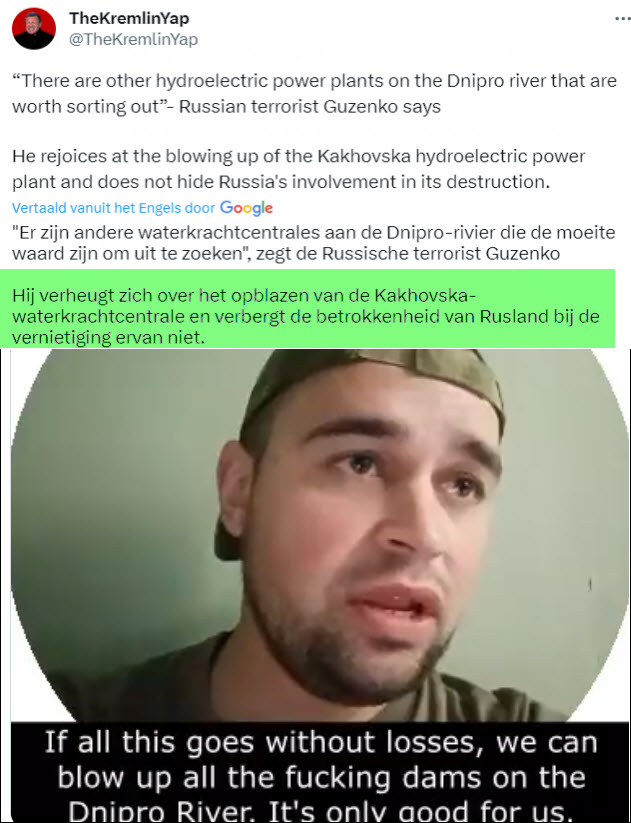Click 'Kakhovska-' in the Dutch highlighted text
Image resolution: width=631 pixels, height=823 pixels.
coord(426,296)
